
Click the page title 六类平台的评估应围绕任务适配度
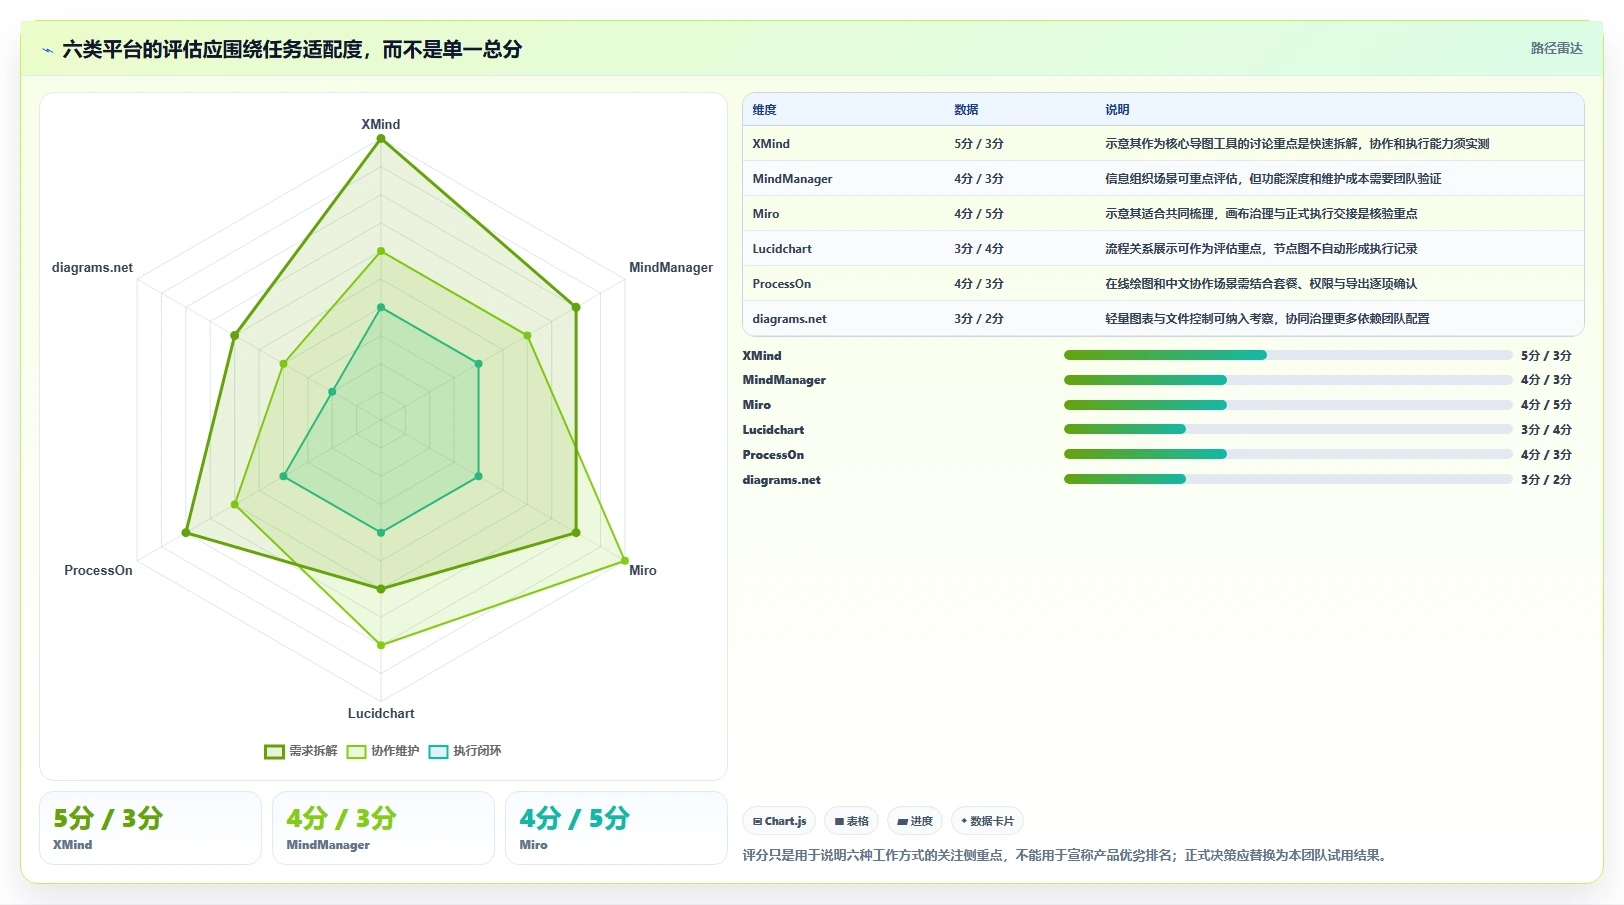point(292,49)
